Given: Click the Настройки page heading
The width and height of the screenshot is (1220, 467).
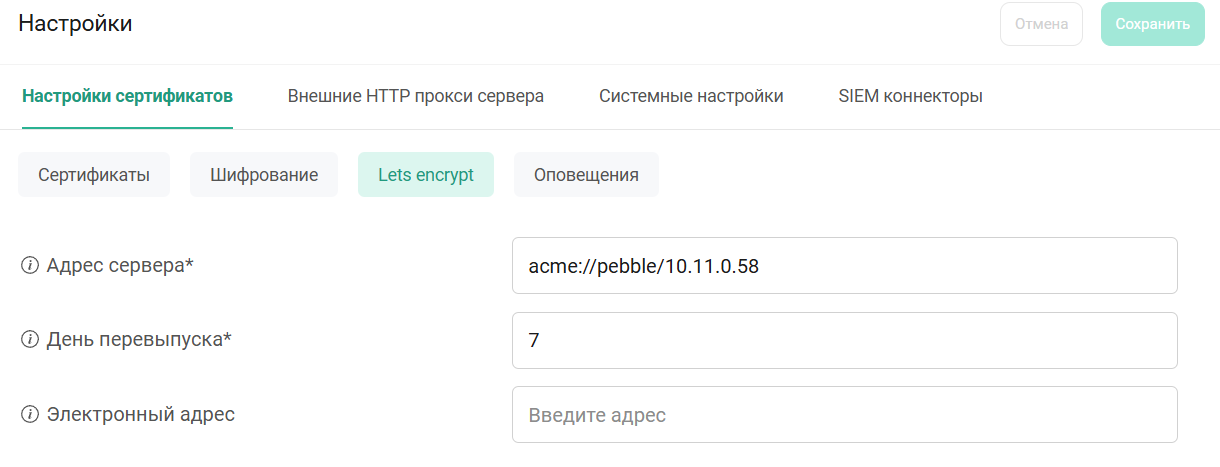Looking at the screenshot, I should (x=76, y=24).
